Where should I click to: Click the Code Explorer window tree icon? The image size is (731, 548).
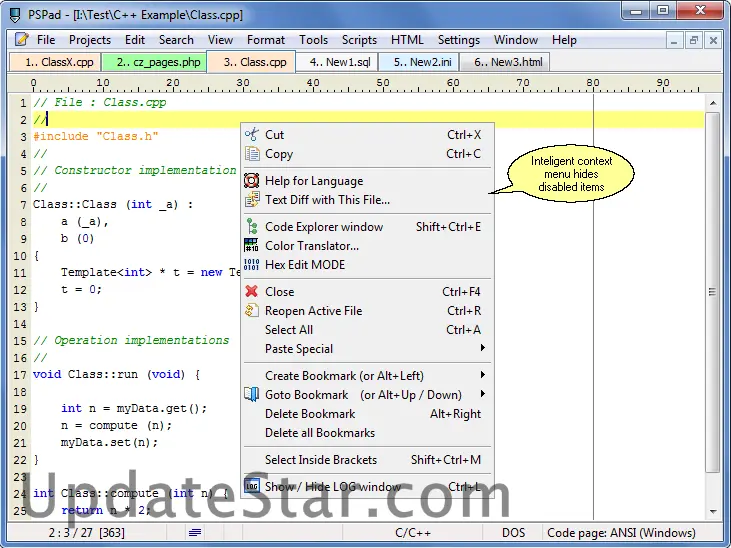point(251,227)
